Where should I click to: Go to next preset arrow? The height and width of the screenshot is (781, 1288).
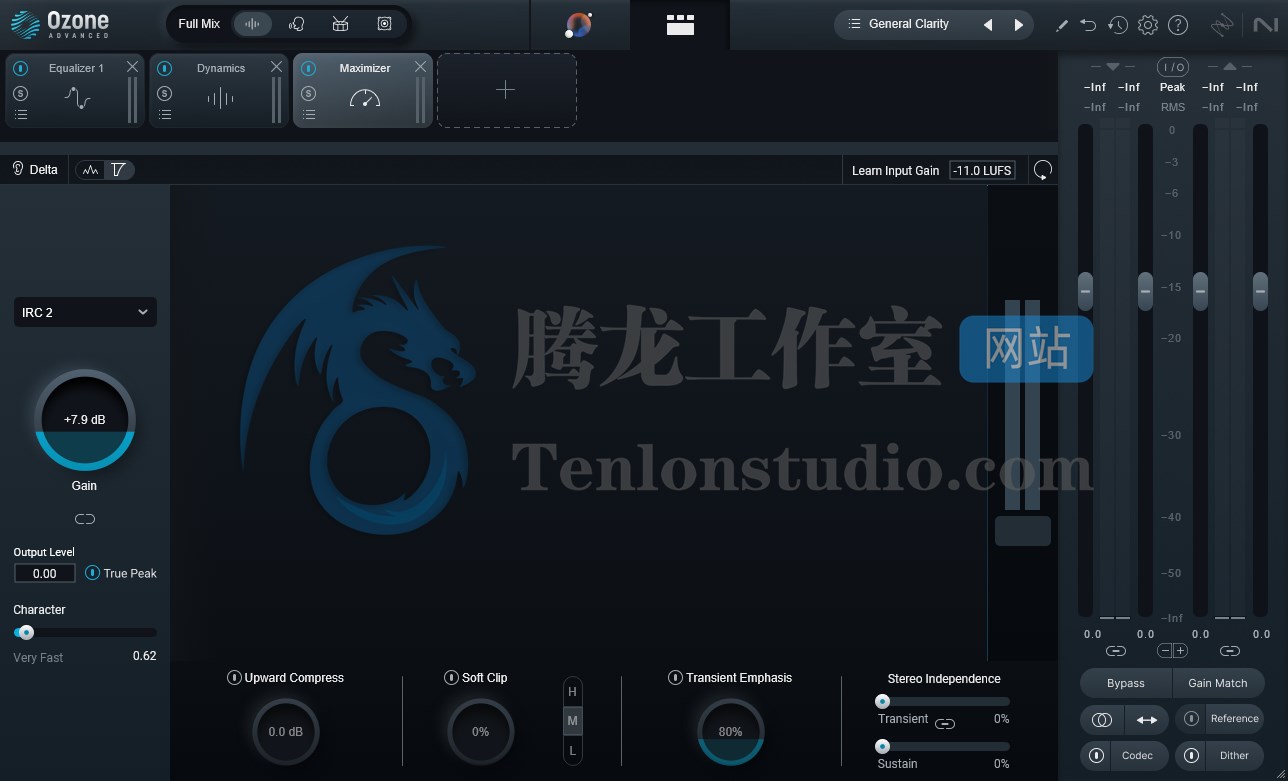(1019, 25)
